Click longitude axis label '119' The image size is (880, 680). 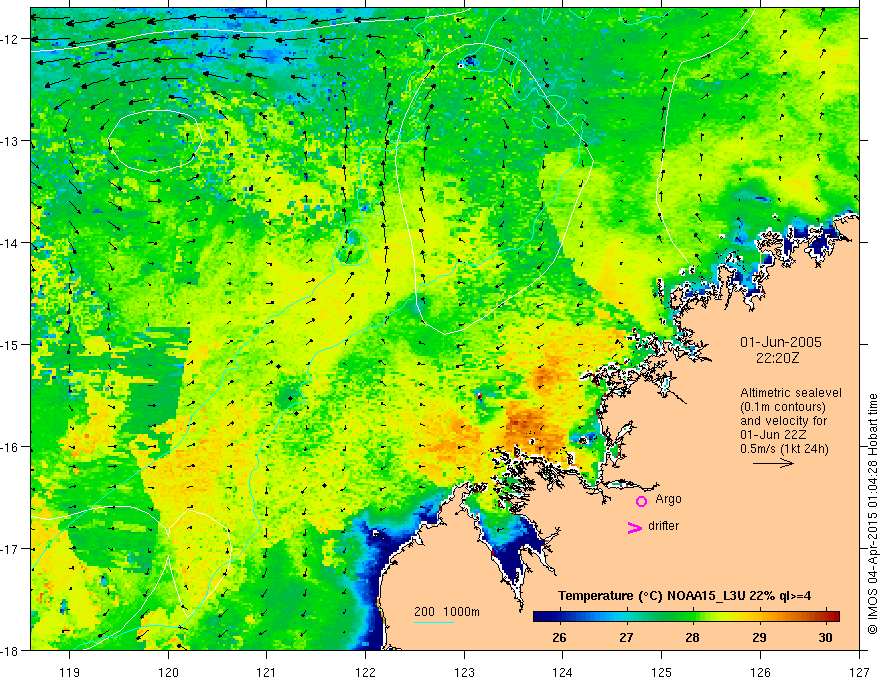pyautogui.click(x=70, y=672)
